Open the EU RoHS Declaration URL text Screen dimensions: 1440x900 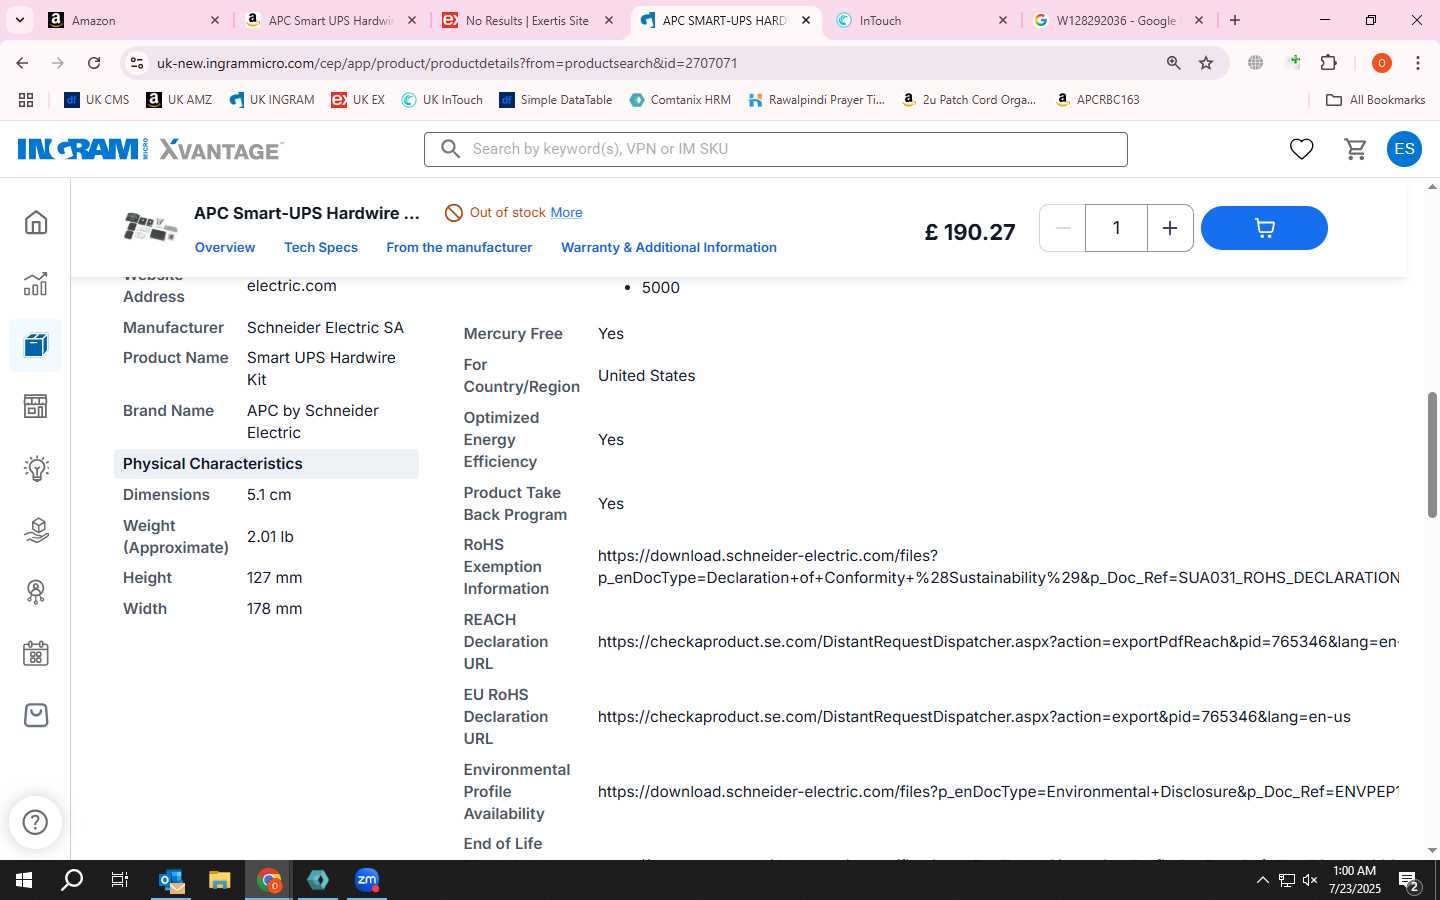[974, 717]
